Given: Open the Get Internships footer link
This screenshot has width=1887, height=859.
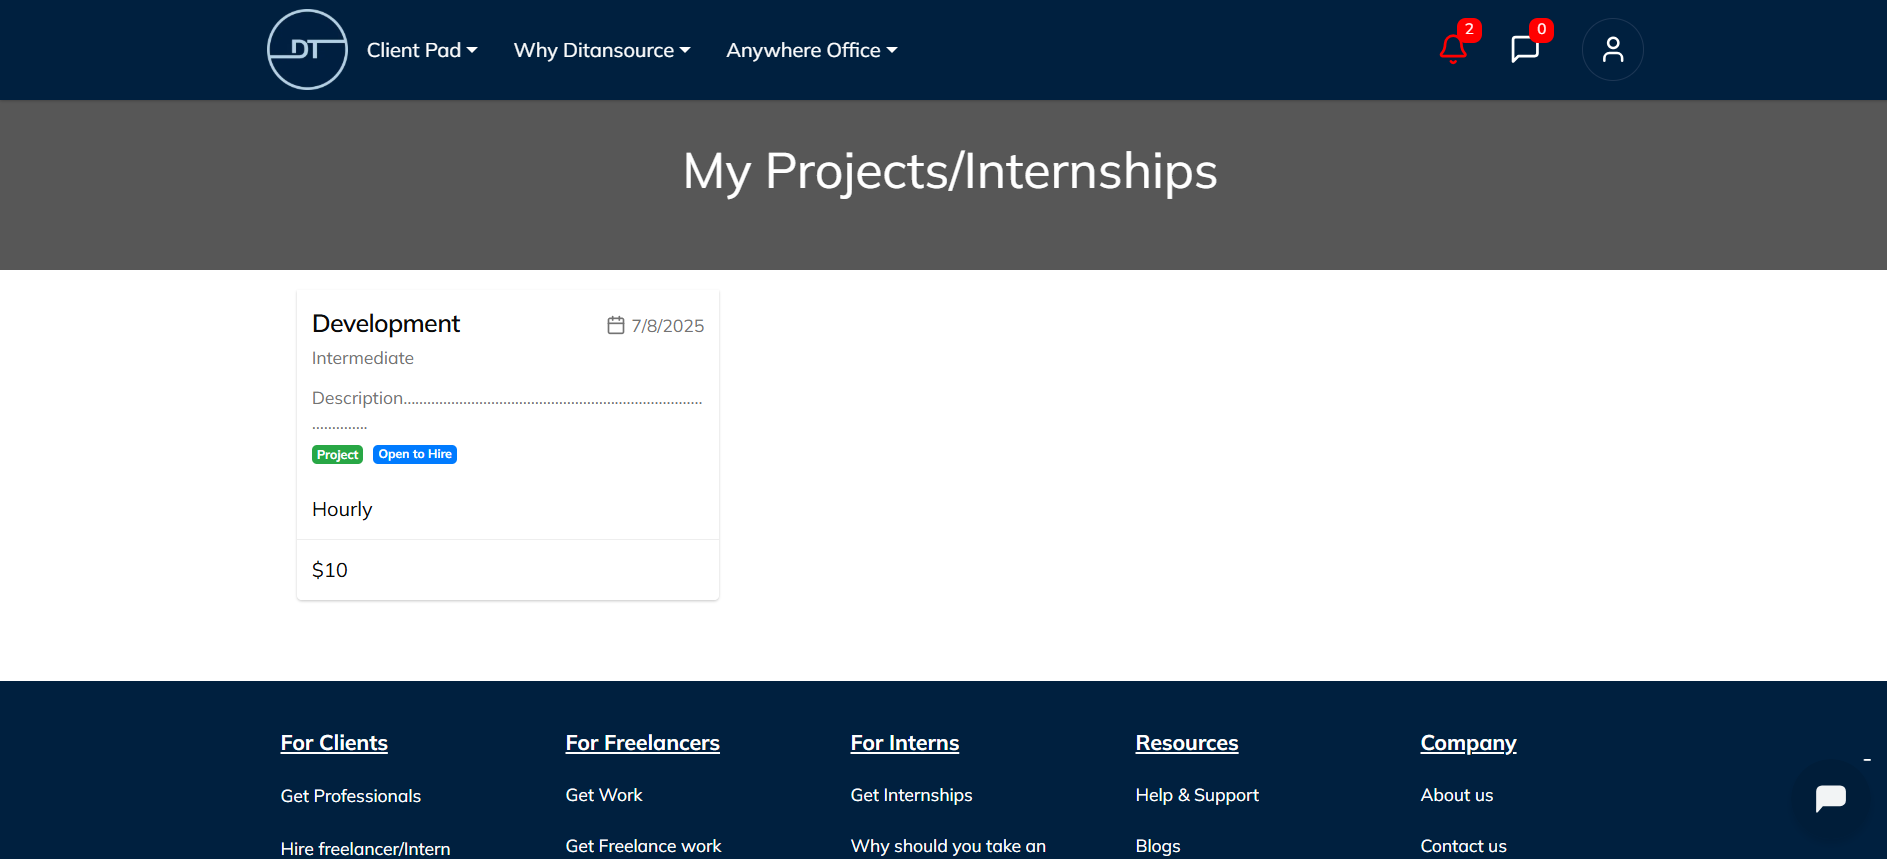Looking at the screenshot, I should (911, 795).
